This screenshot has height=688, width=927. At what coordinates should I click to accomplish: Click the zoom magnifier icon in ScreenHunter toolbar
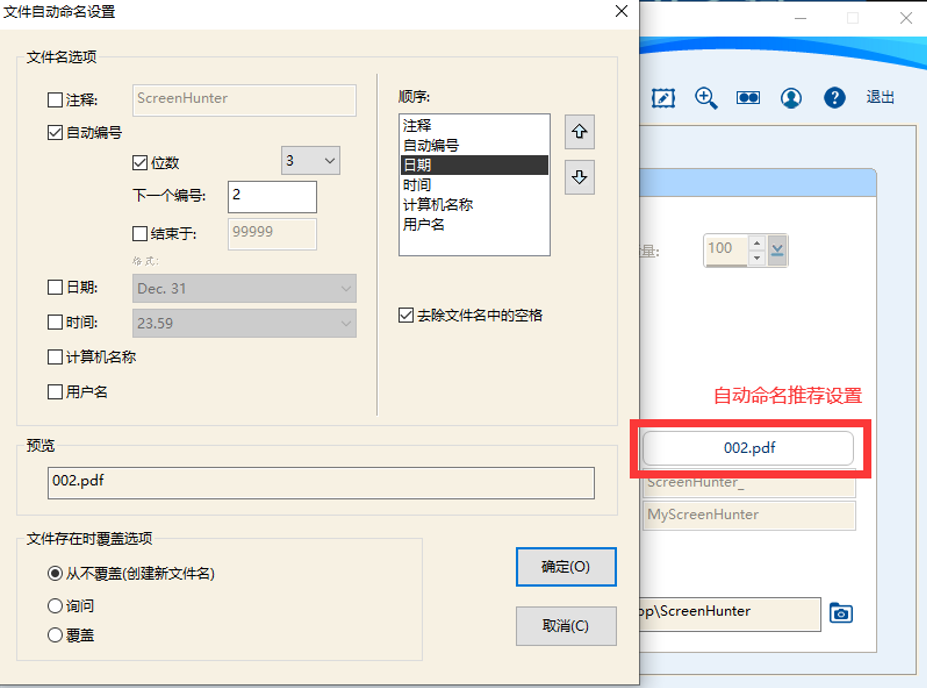706,98
